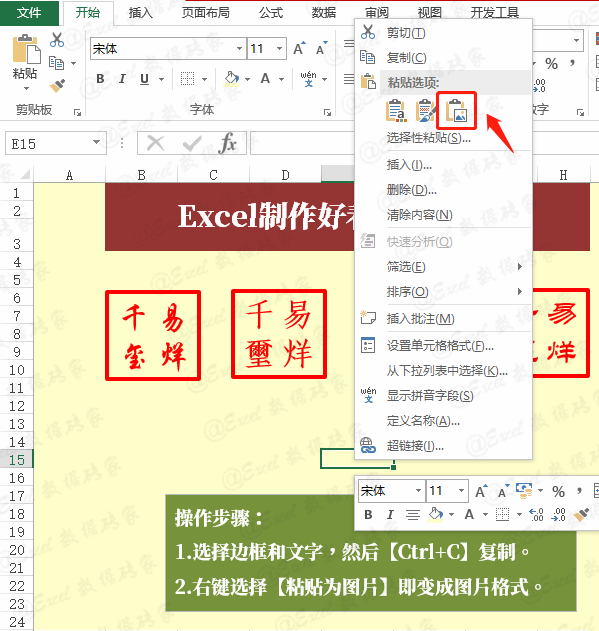The height and width of the screenshot is (631, 599).
Task: Click the mini toolbar percent style icon
Action: point(558,492)
